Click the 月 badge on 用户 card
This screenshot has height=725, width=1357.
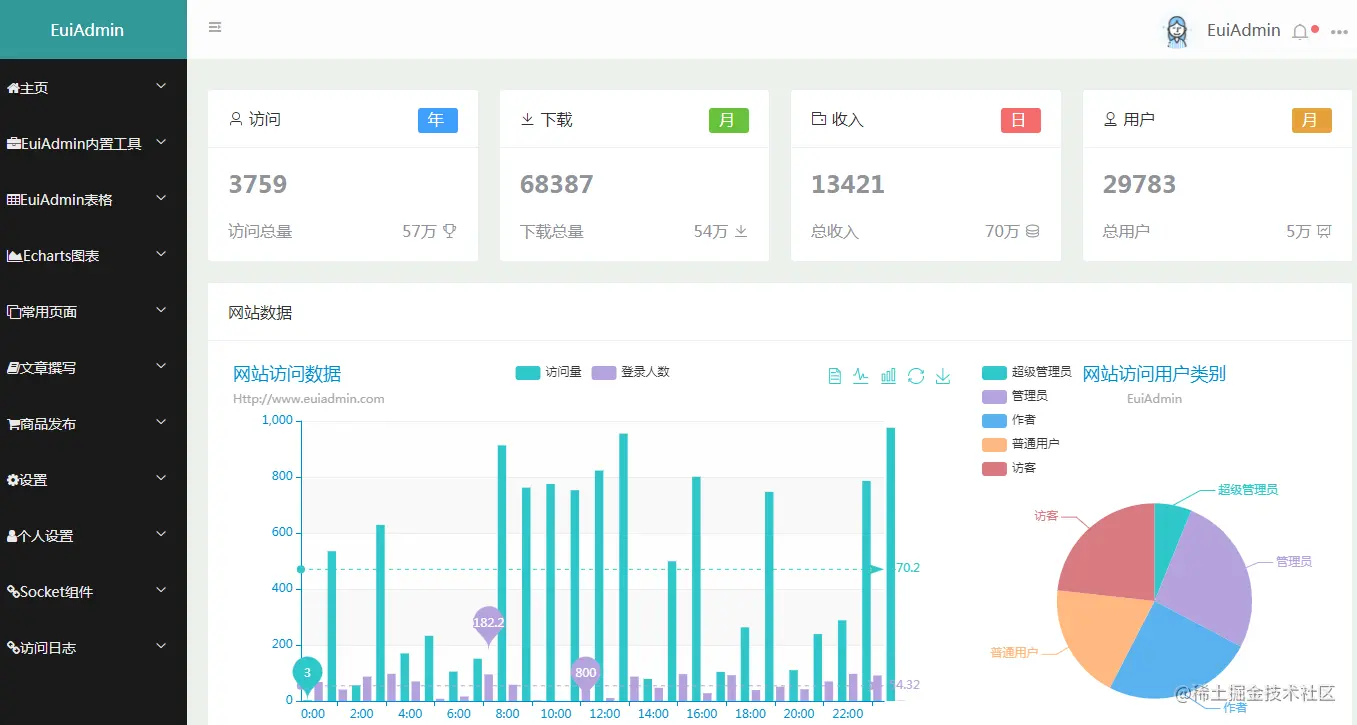1311,120
